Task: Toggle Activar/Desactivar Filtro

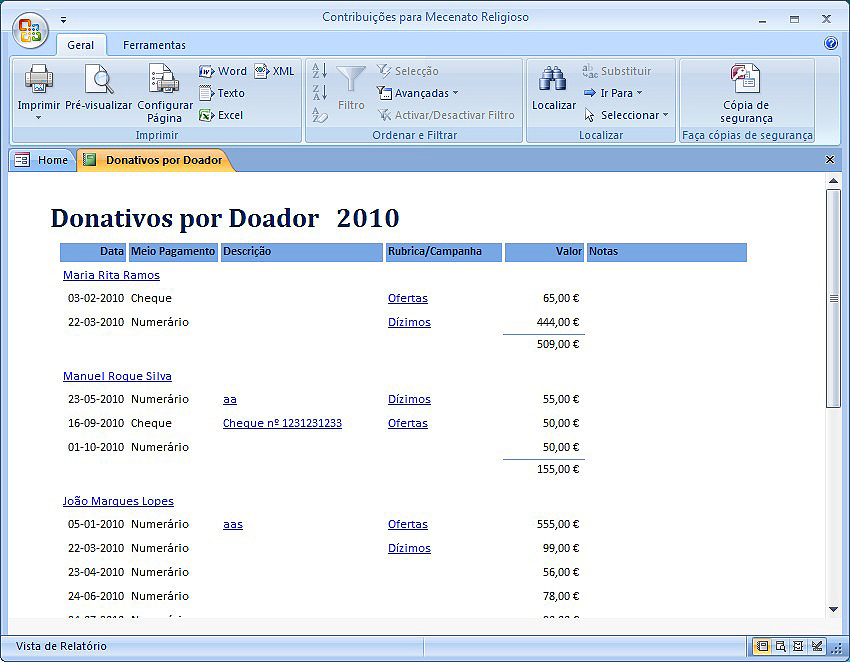Action: coord(446,115)
